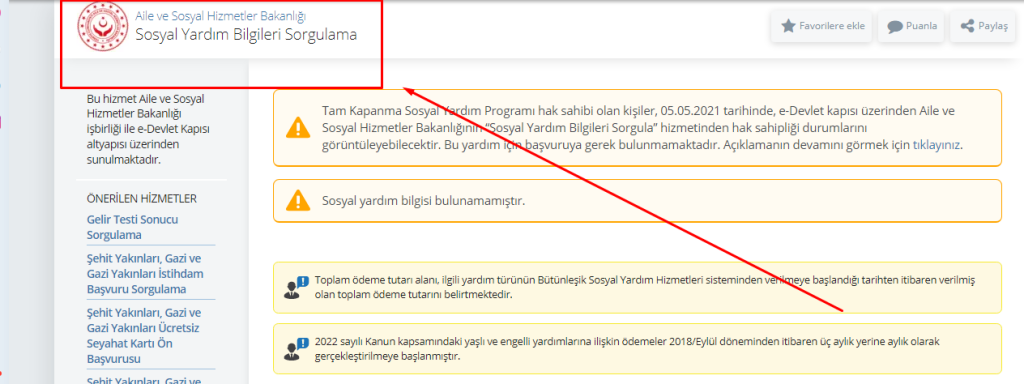Click the speech bubble icon in Puanla
The image size is (1024, 384).
(x=895, y=27)
